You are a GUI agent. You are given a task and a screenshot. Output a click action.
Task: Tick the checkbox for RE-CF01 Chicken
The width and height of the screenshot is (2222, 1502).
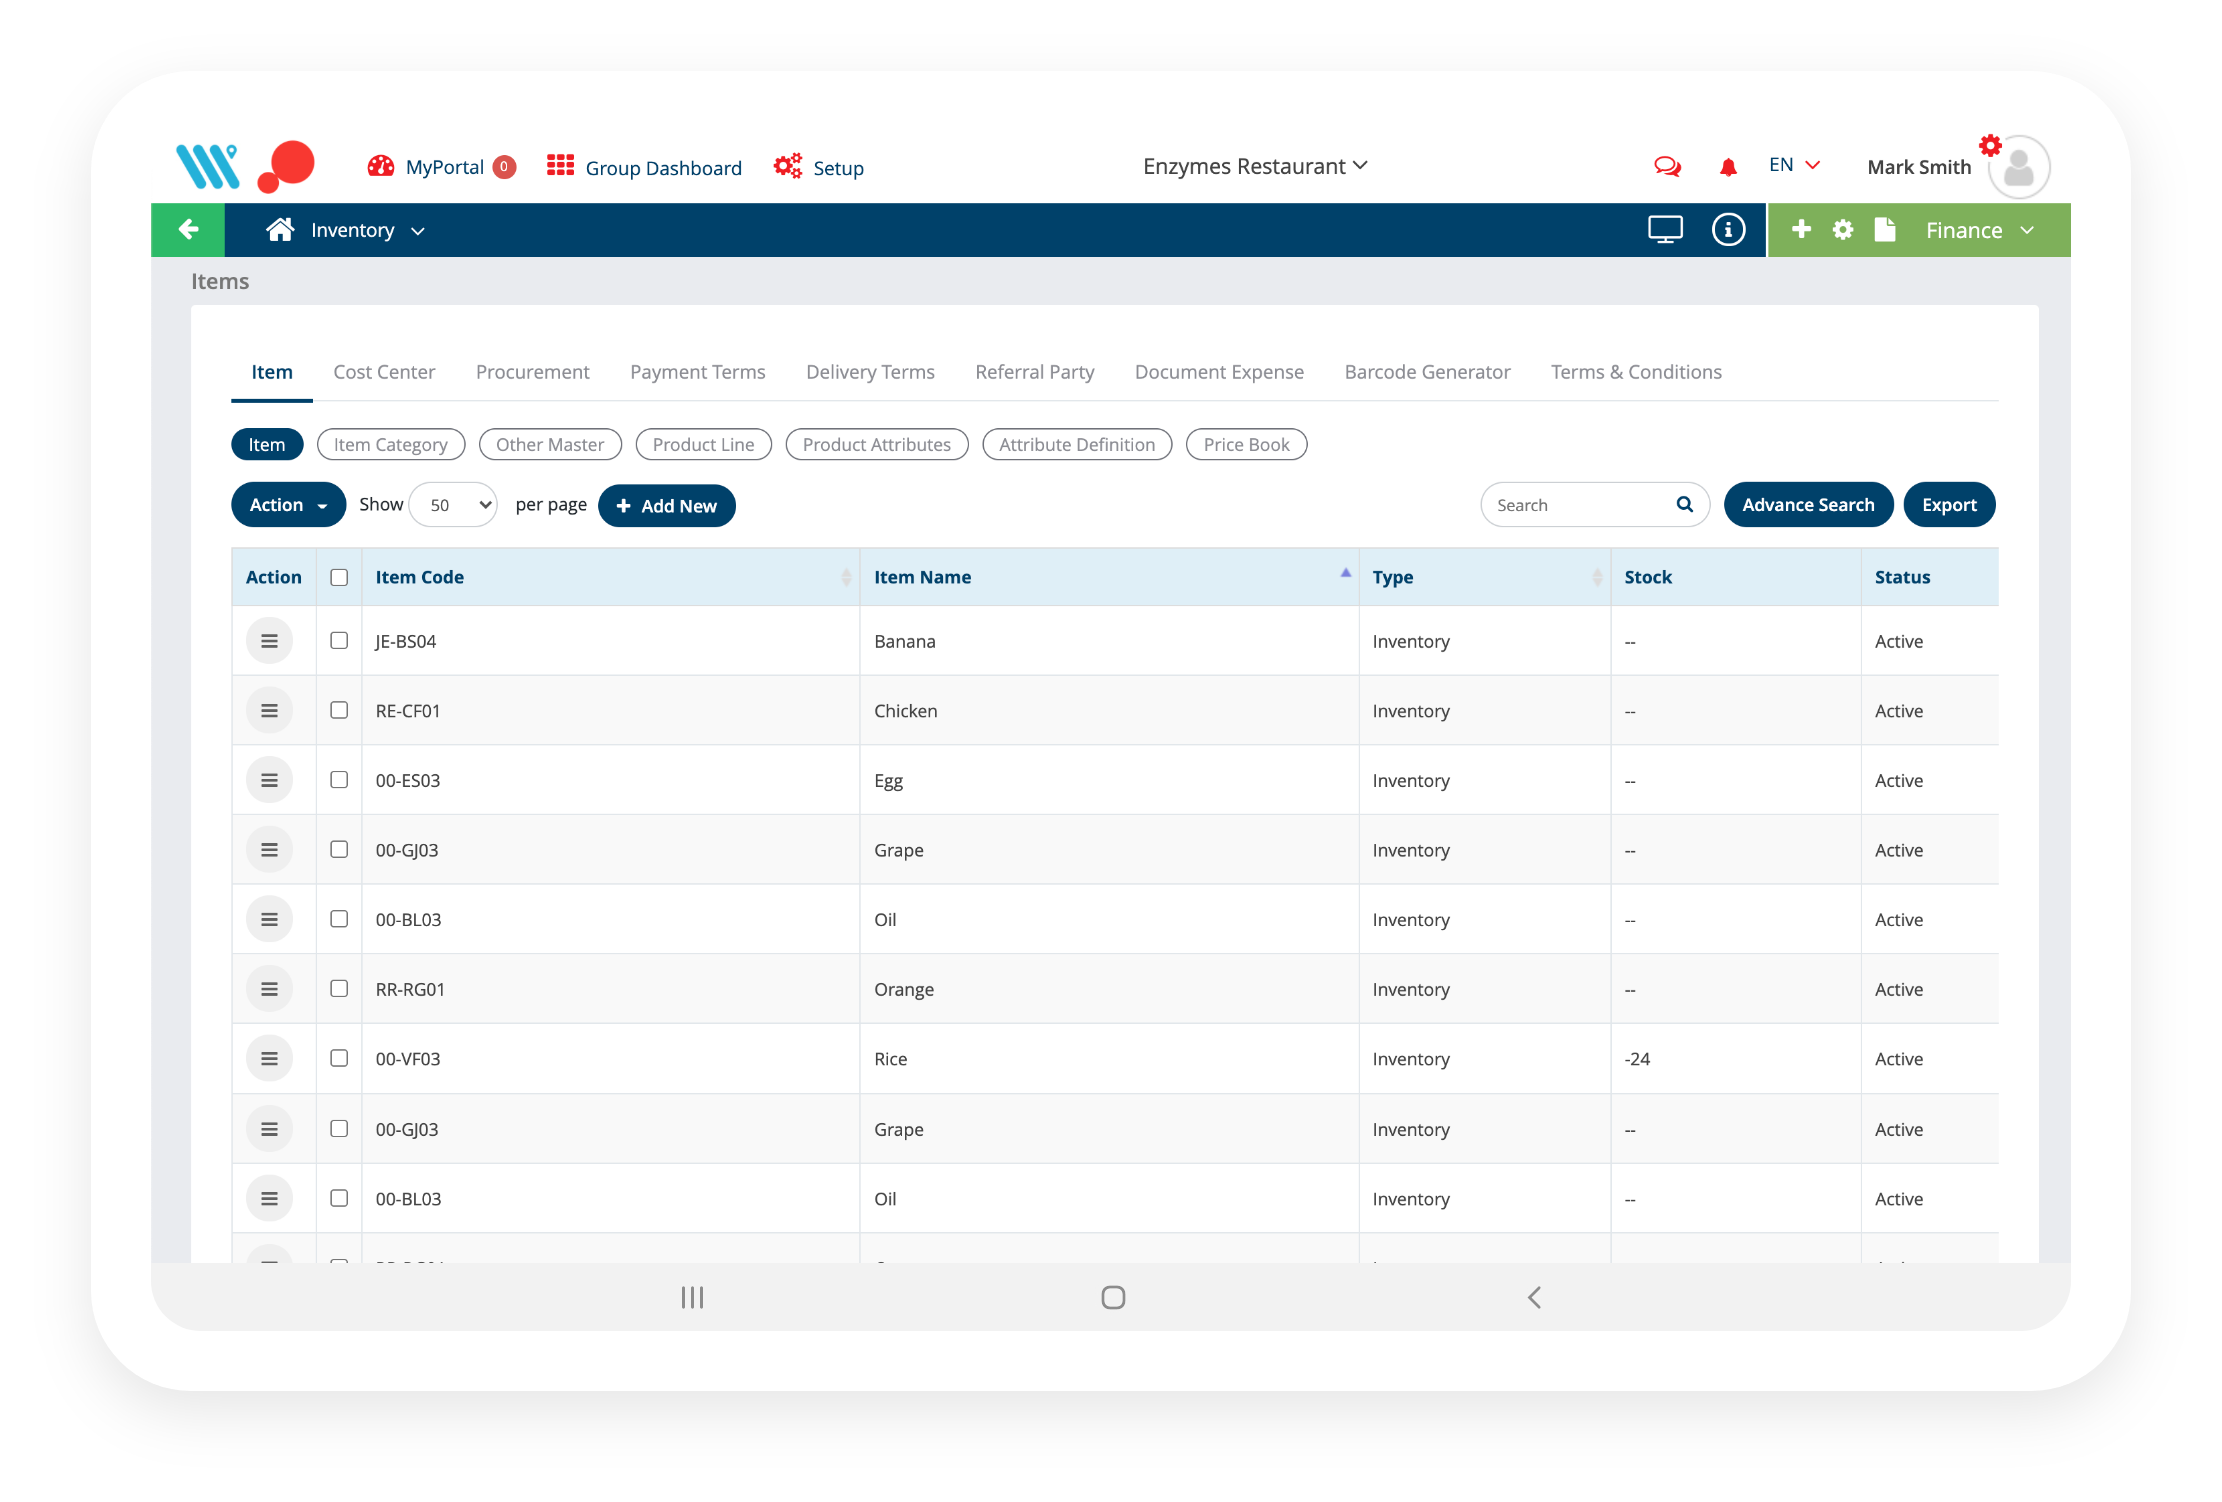tap(339, 710)
